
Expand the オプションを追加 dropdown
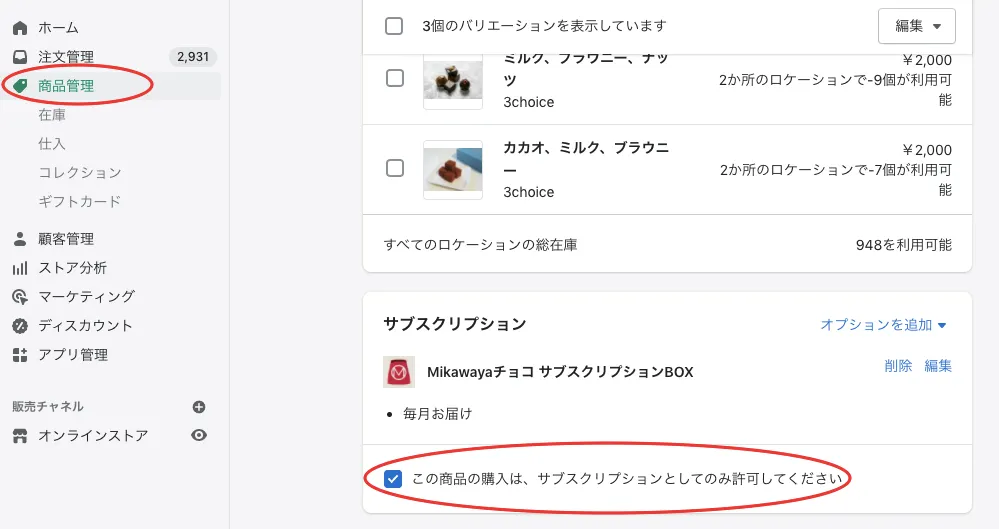point(883,325)
